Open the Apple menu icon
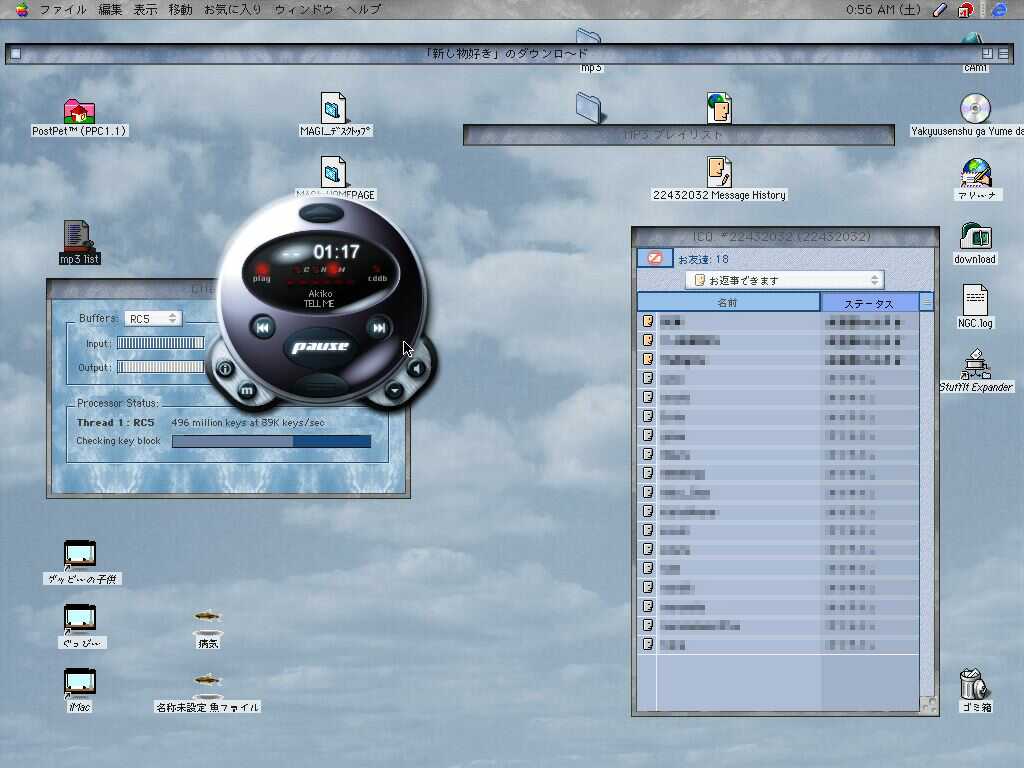1024x768 pixels. point(22,9)
